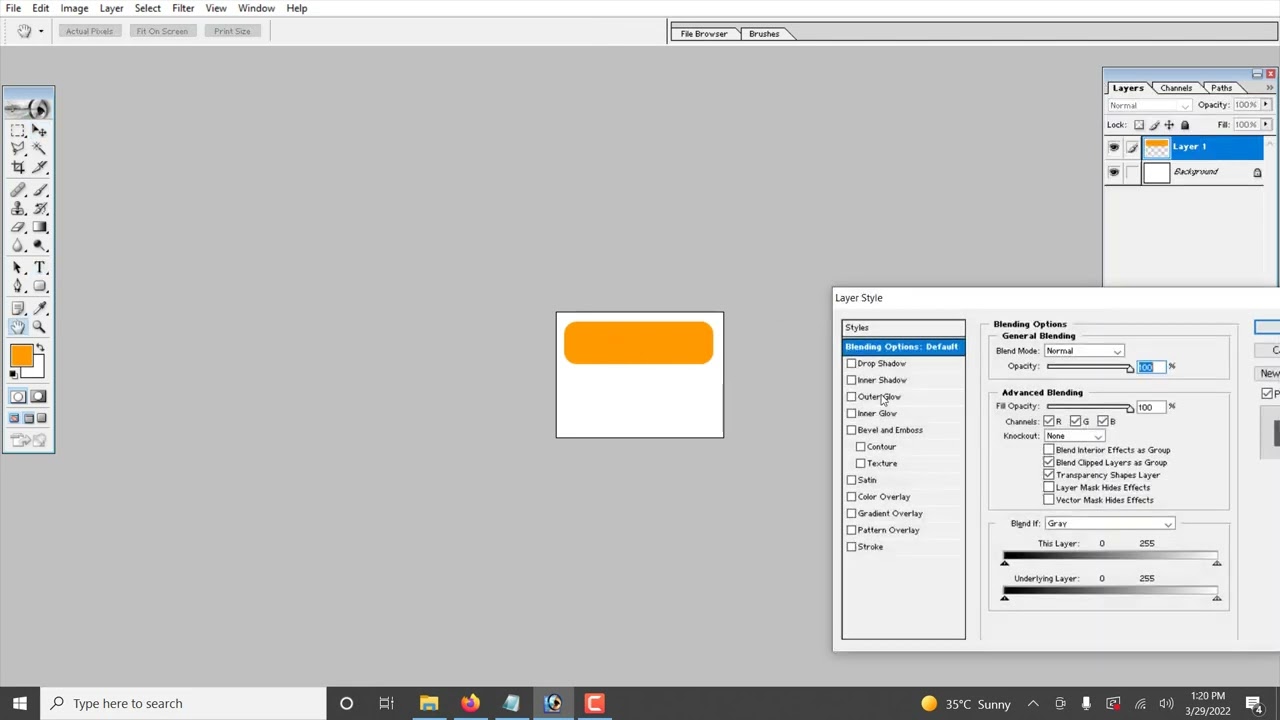Select the Crop tool
The width and height of the screenshot is (1280, 720).
coord(18,167)
